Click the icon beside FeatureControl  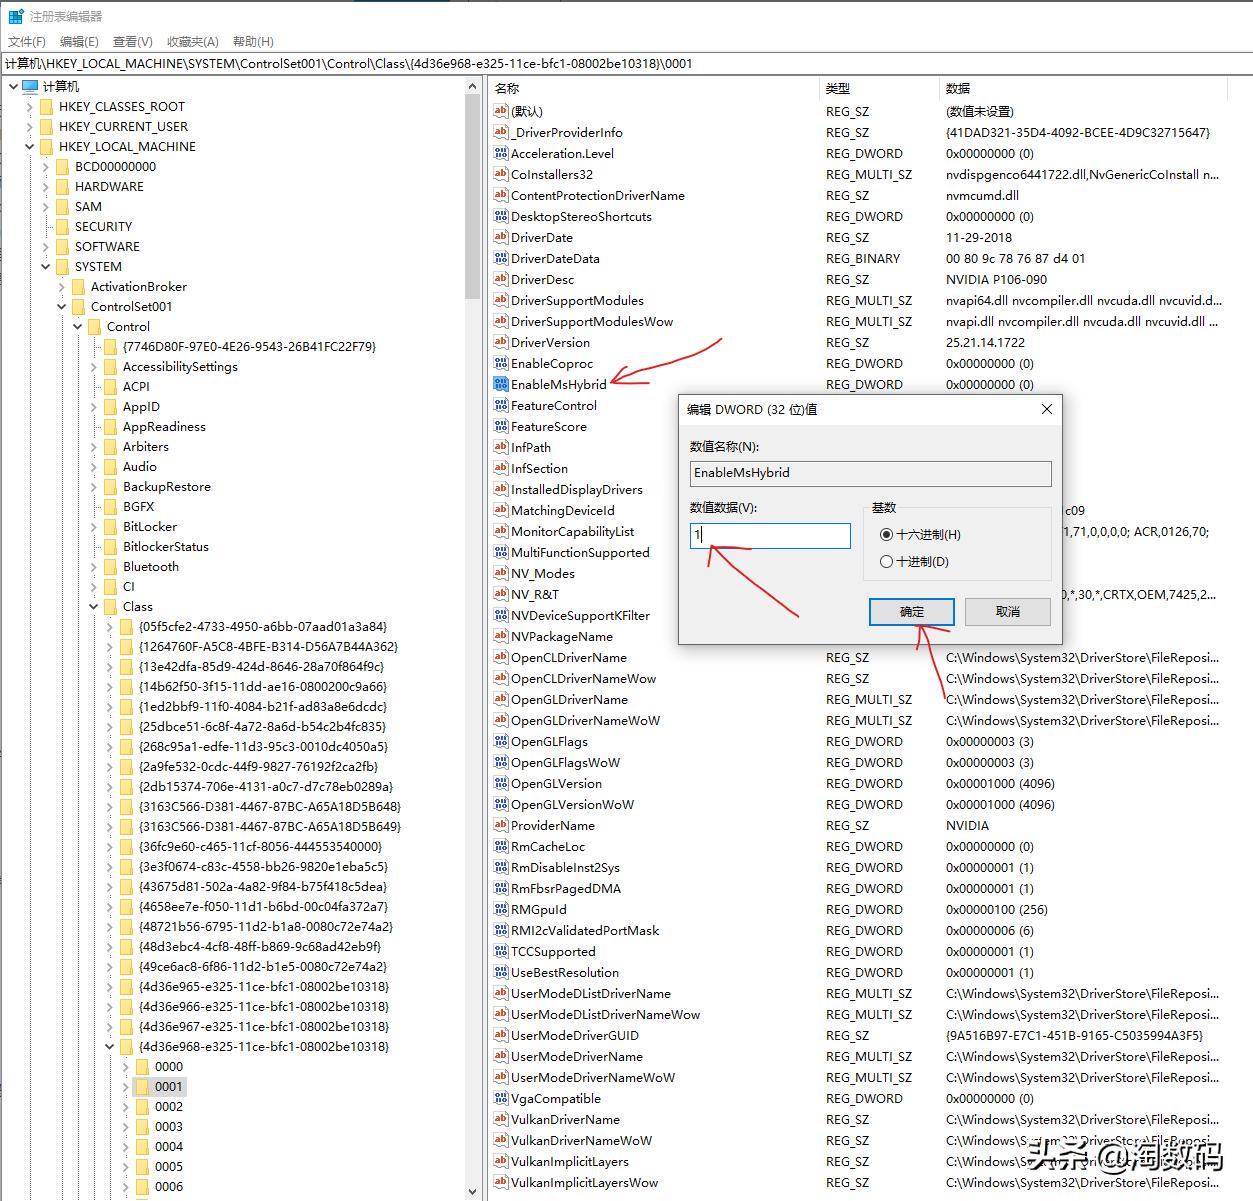(501, 405)
